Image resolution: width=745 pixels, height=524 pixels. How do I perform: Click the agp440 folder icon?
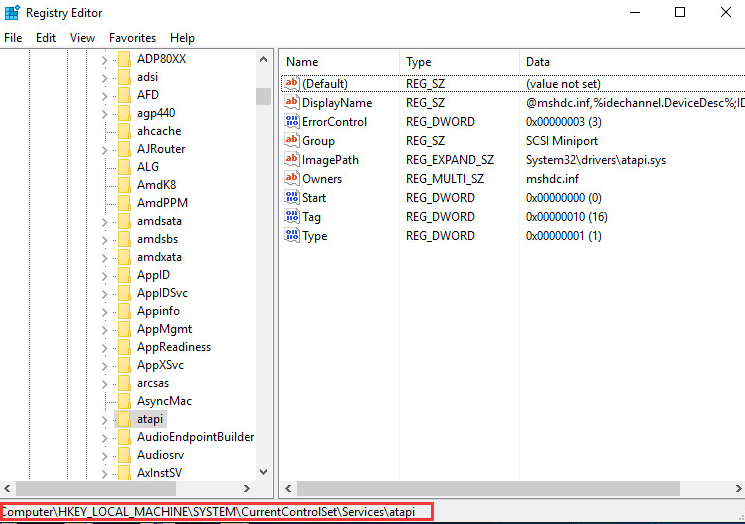[124, 113]
